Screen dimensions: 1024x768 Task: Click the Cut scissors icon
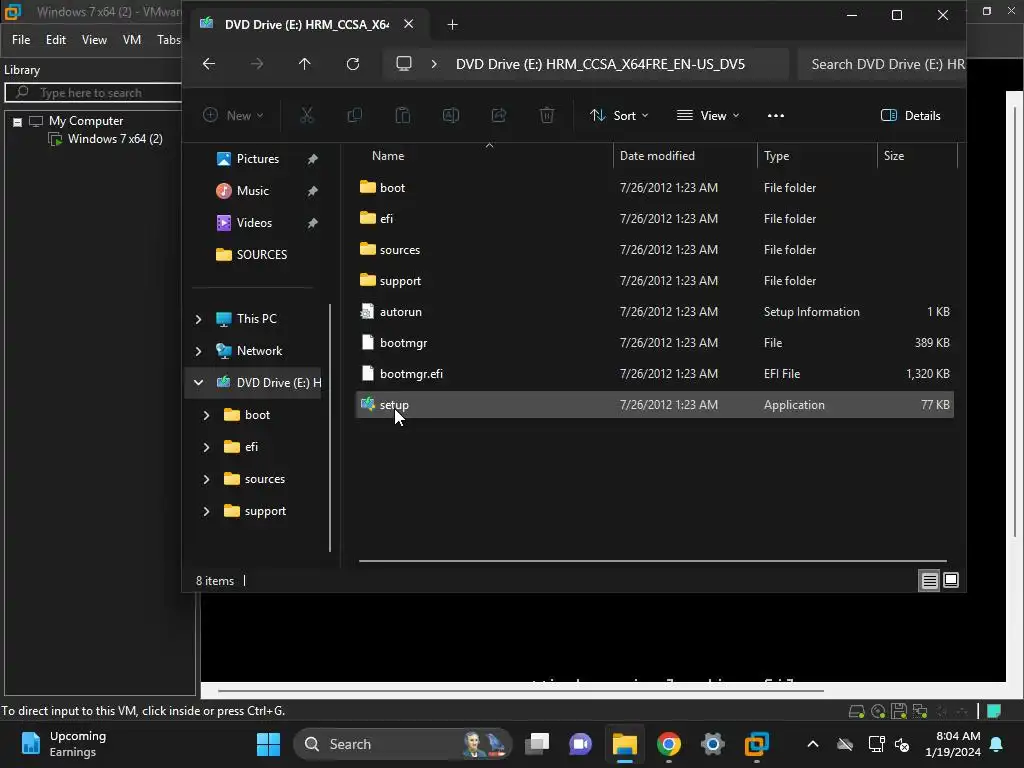point(306,116)
